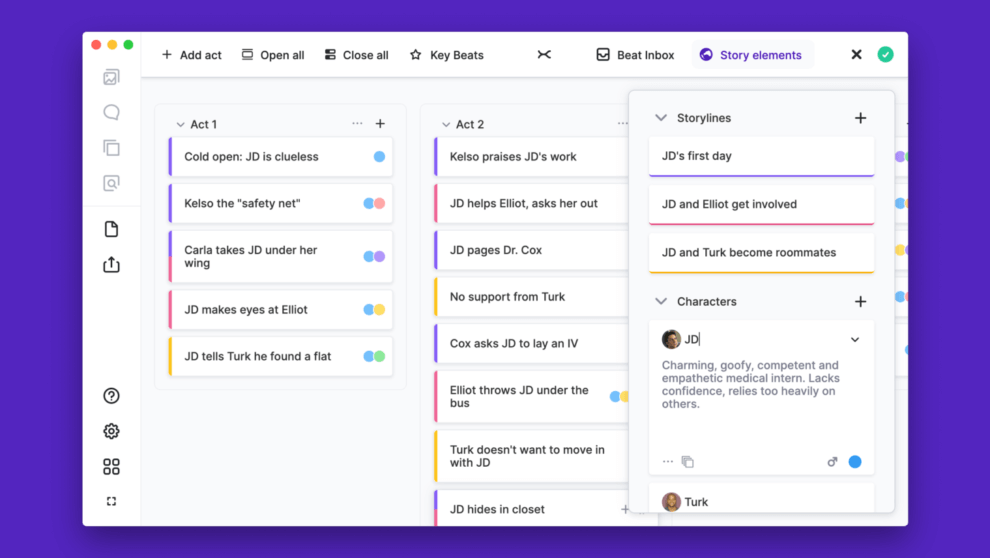Select the JD's first day storyline
This screenshot has width=990, height=558.
tap(761, 156)
